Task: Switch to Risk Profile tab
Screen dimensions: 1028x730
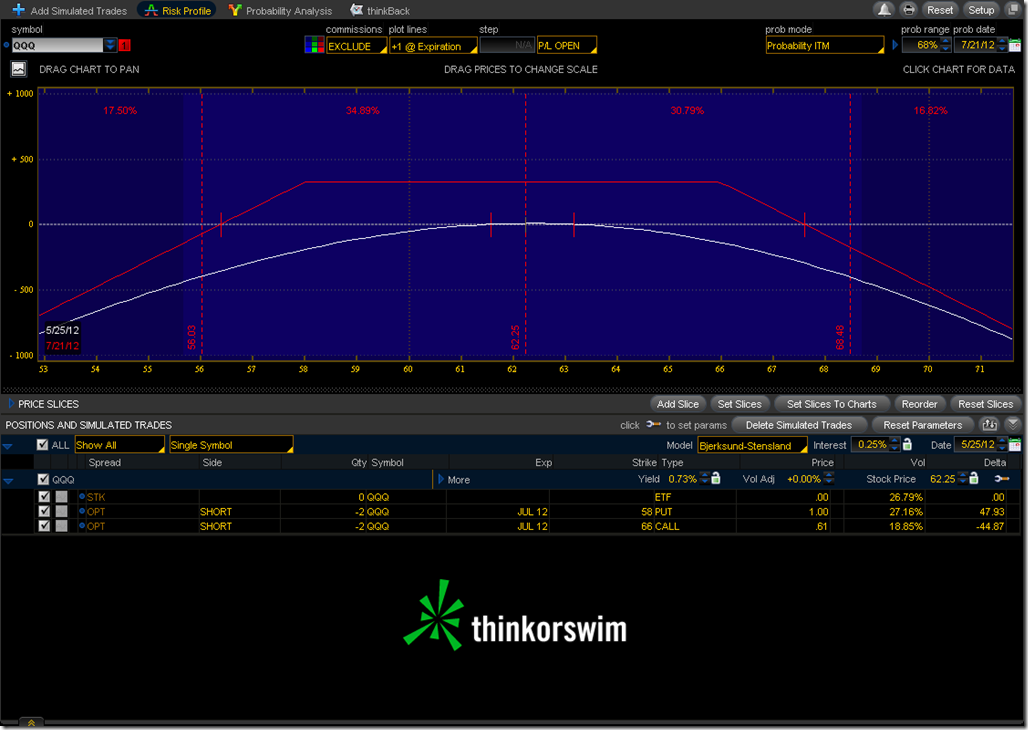Action: (x=178, y=10)
